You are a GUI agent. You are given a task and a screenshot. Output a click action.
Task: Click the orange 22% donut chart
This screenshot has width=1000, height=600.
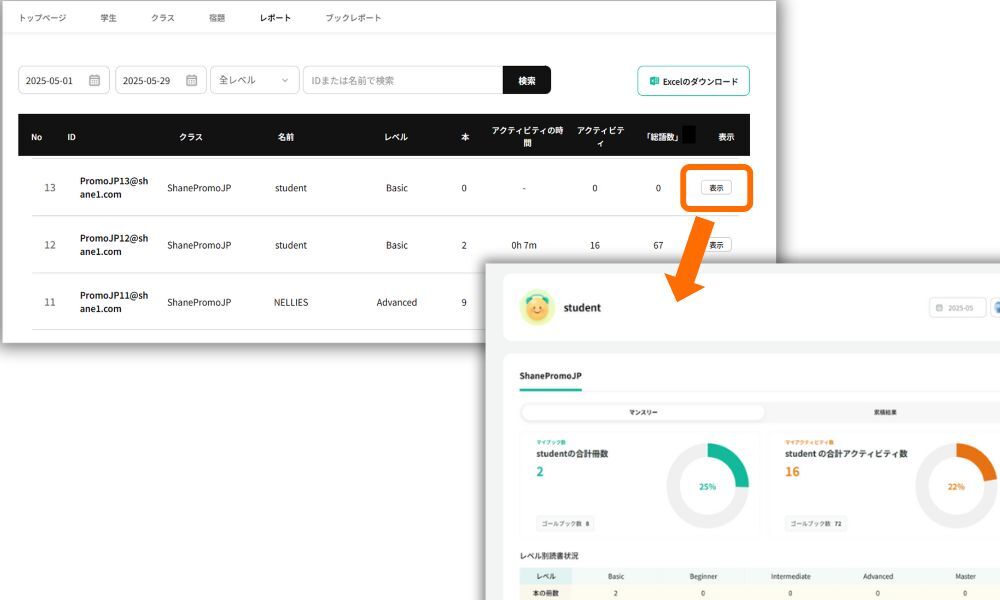click(x=955, y=486)
